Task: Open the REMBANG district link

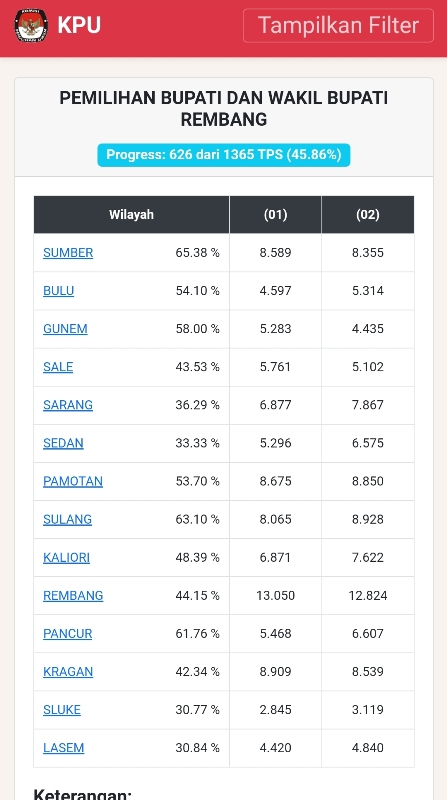Action: click(73, 595)
